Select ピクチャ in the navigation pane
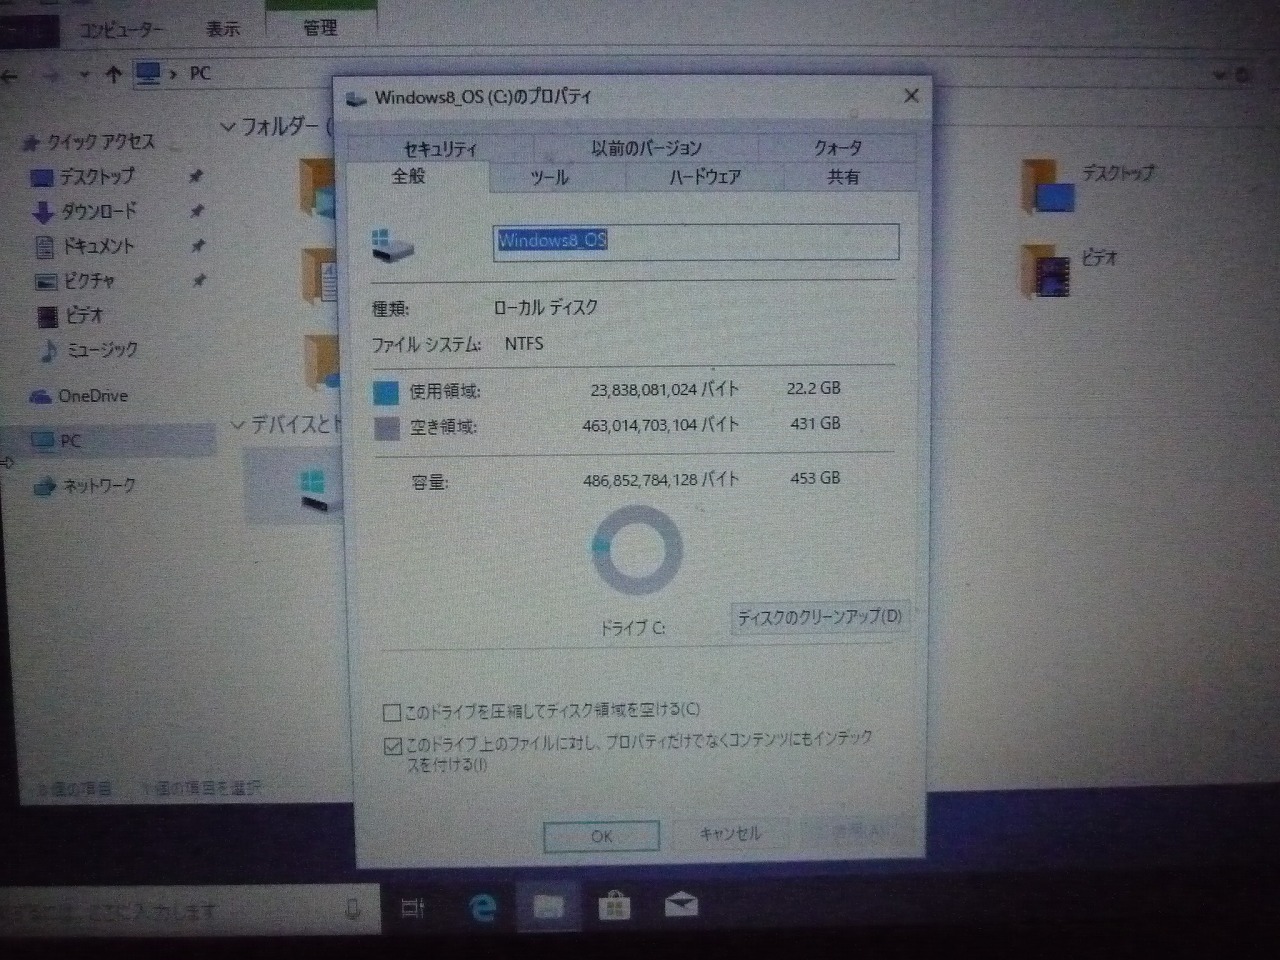 (x=89, y=281)
